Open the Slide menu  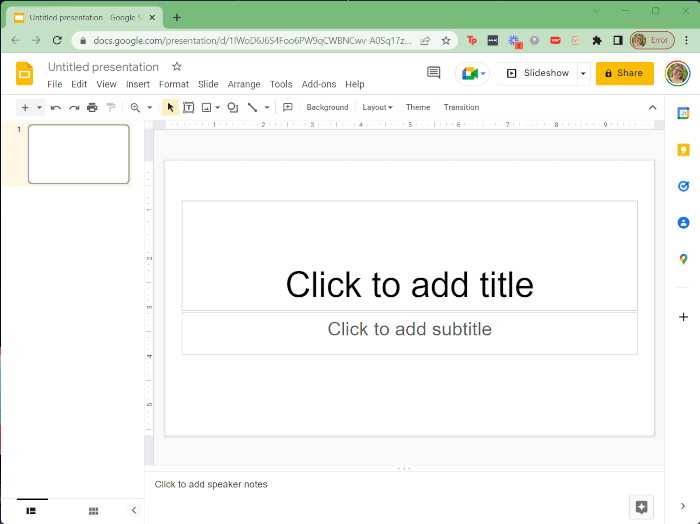coord(208,84)
